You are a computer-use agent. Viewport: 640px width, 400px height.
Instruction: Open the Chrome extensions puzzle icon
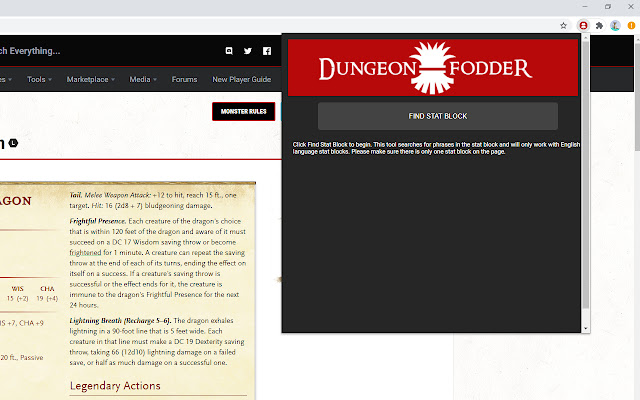[x=599, y=26]
